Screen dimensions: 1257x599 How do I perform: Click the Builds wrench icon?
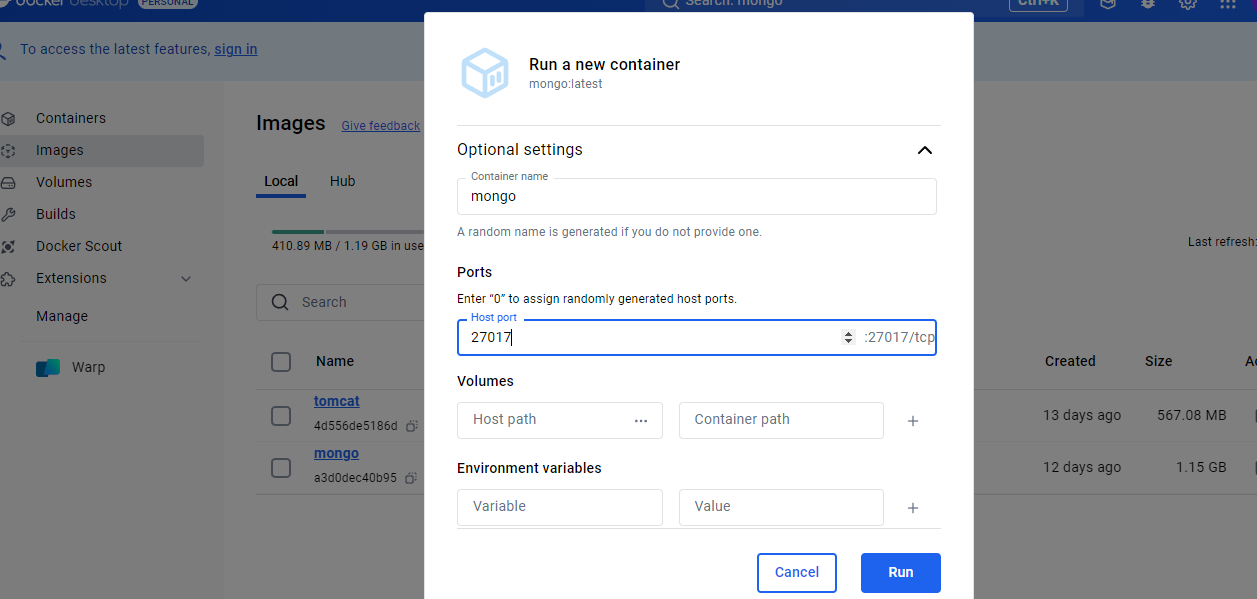[8, 215]
